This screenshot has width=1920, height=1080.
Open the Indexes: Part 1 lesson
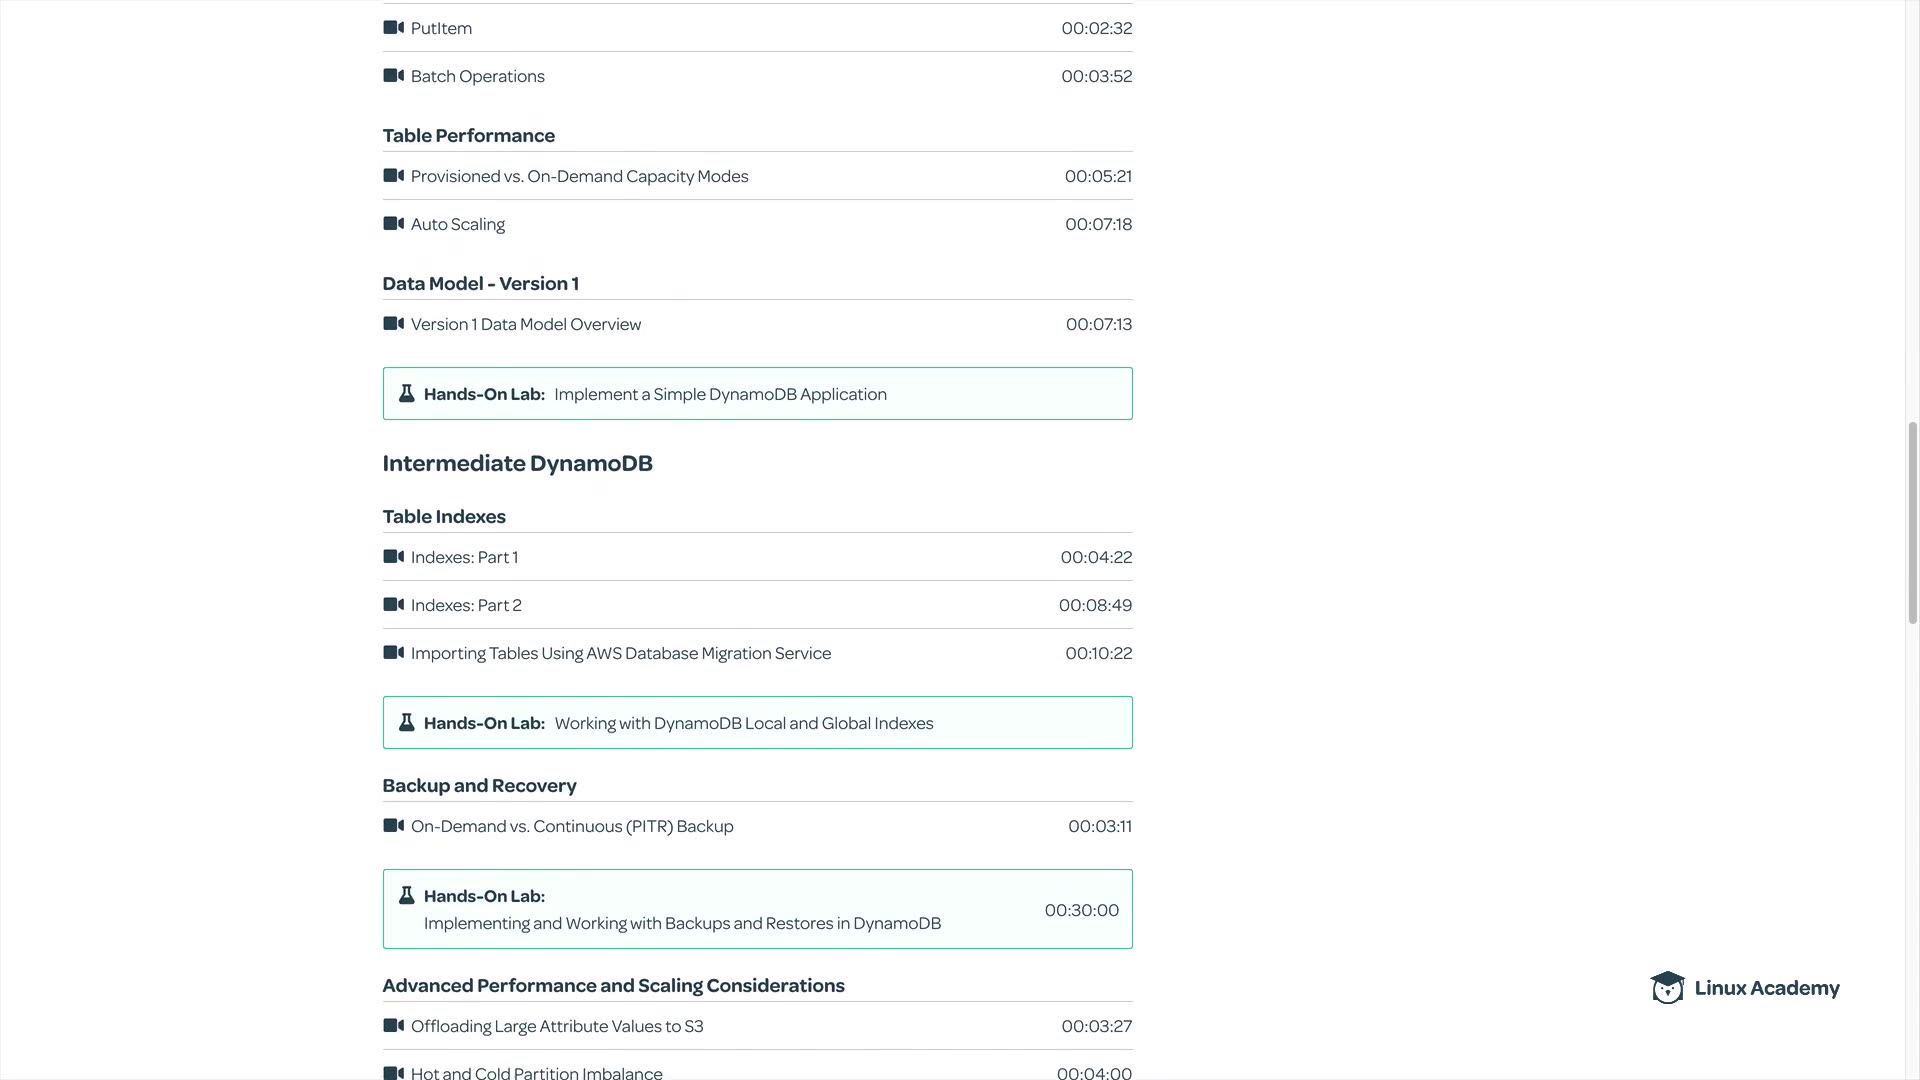click(x=464, y=558)
